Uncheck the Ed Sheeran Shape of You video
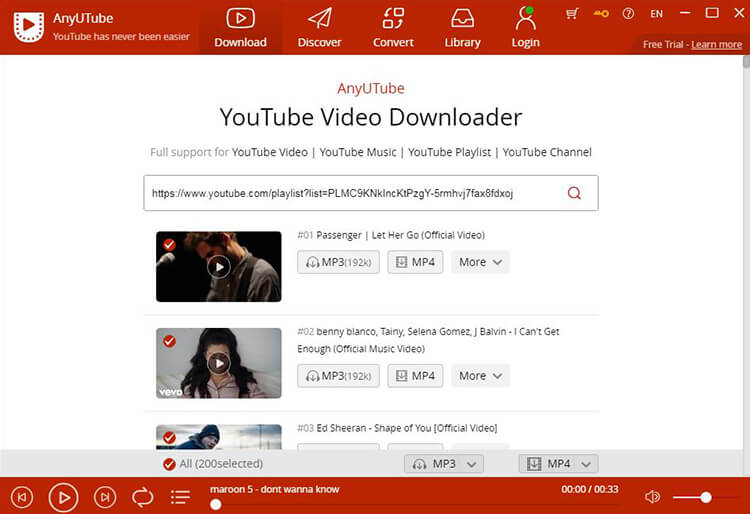The width and height of the screenshot is (750, 514). click(x=169, y=437)
